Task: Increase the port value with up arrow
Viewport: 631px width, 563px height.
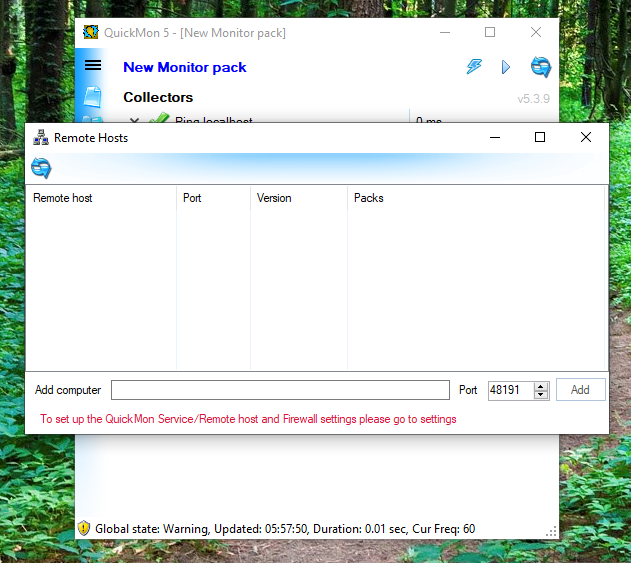Action: (x=541, y=386)
